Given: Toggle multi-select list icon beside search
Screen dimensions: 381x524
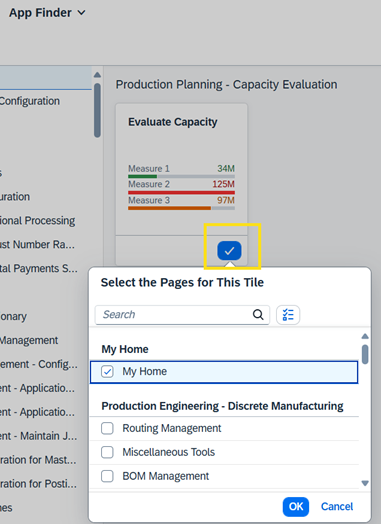Looking at the screenshot, I should pos(288,315).
